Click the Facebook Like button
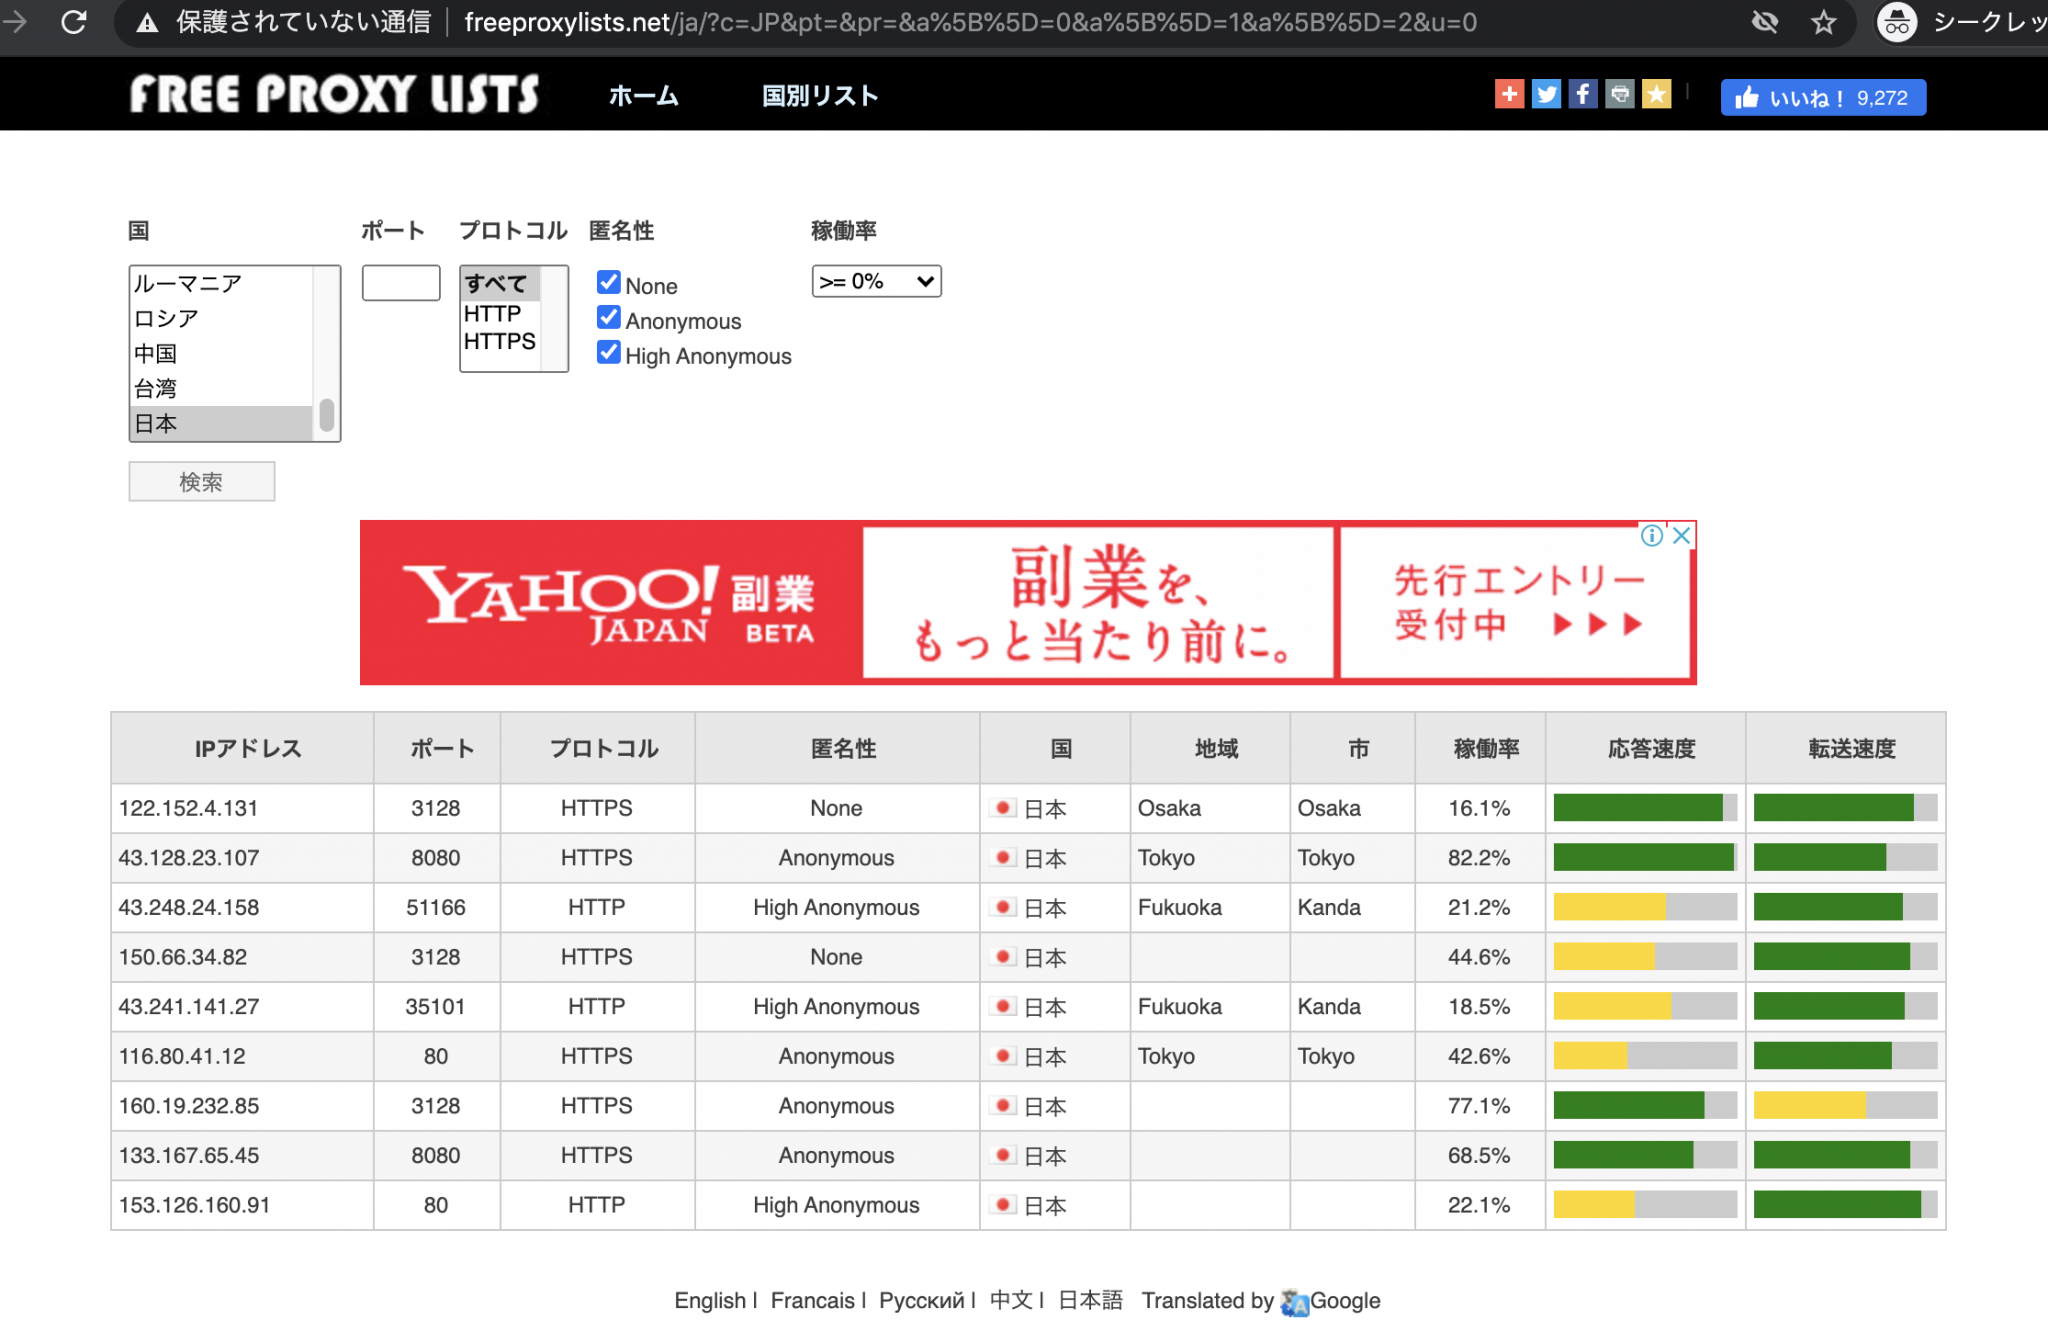Screen dimensions: 2048x1343 click(x=1823, y=97)
